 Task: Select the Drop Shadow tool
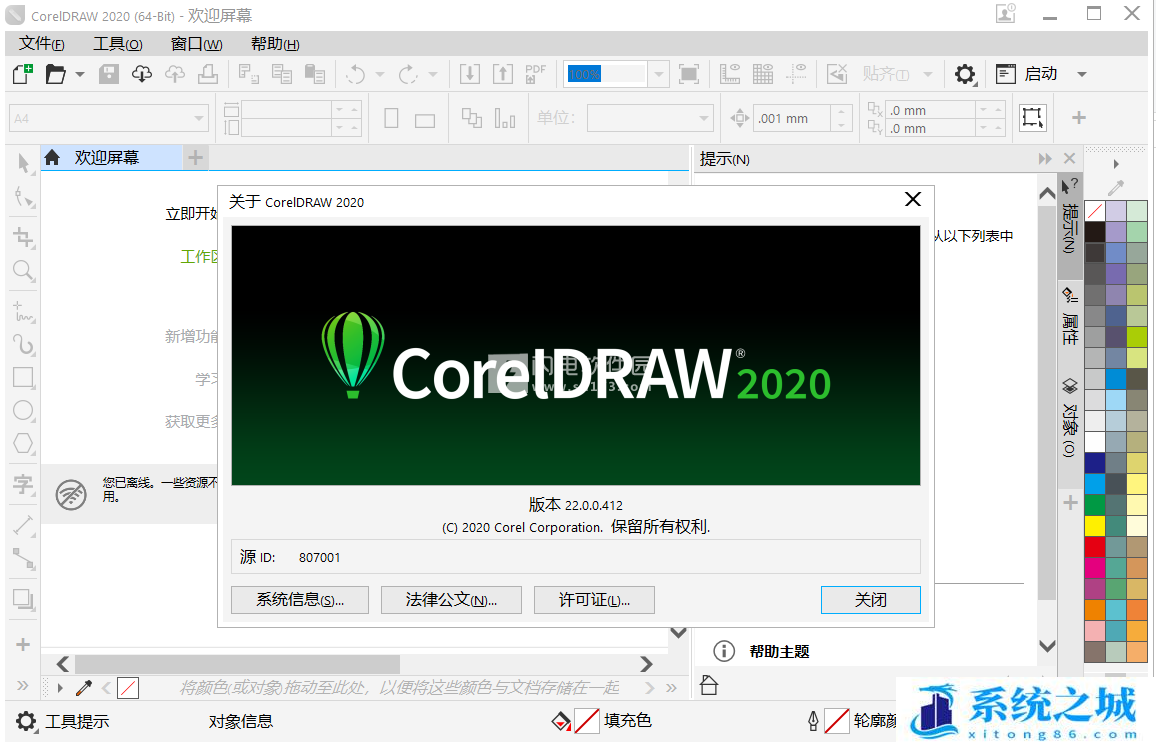[x=24, y=600]
